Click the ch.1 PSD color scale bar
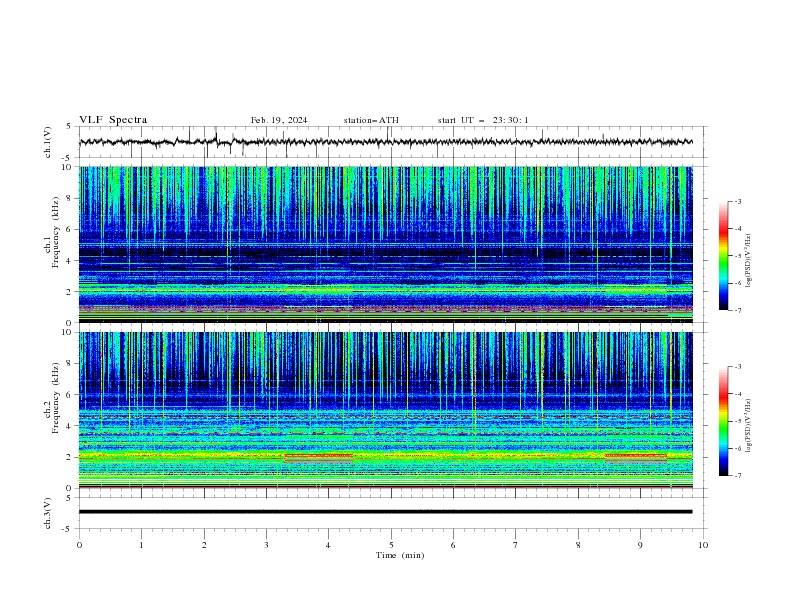The width and height of the screenshot is (792, 612). [x=724, y=256]
